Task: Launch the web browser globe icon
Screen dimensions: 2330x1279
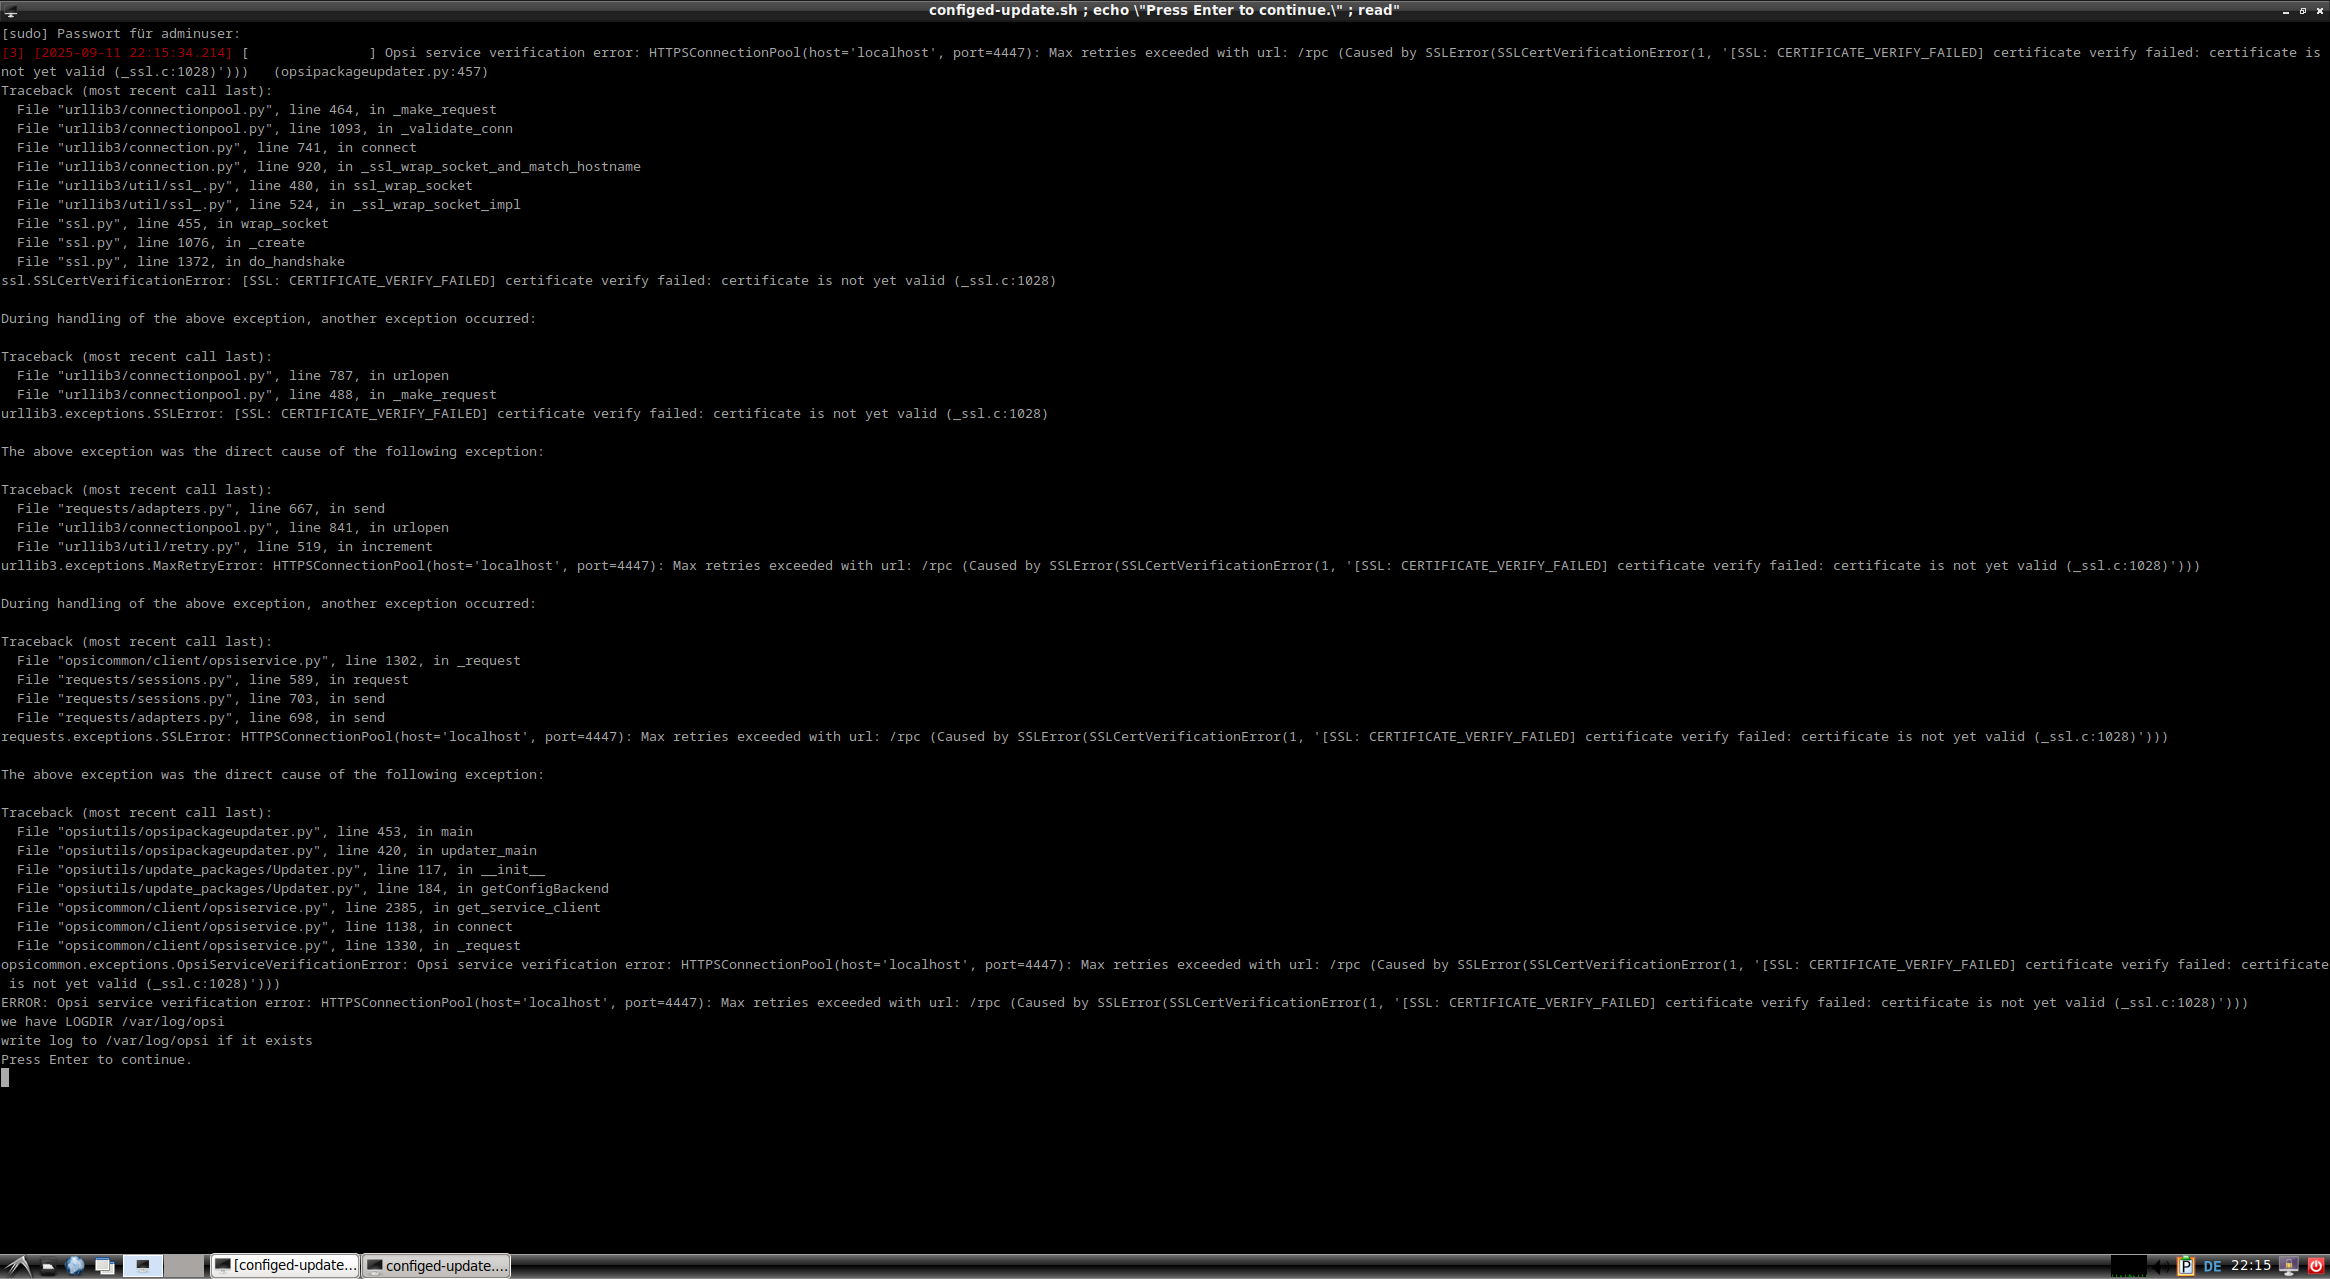Action: tap(75, 1266)
